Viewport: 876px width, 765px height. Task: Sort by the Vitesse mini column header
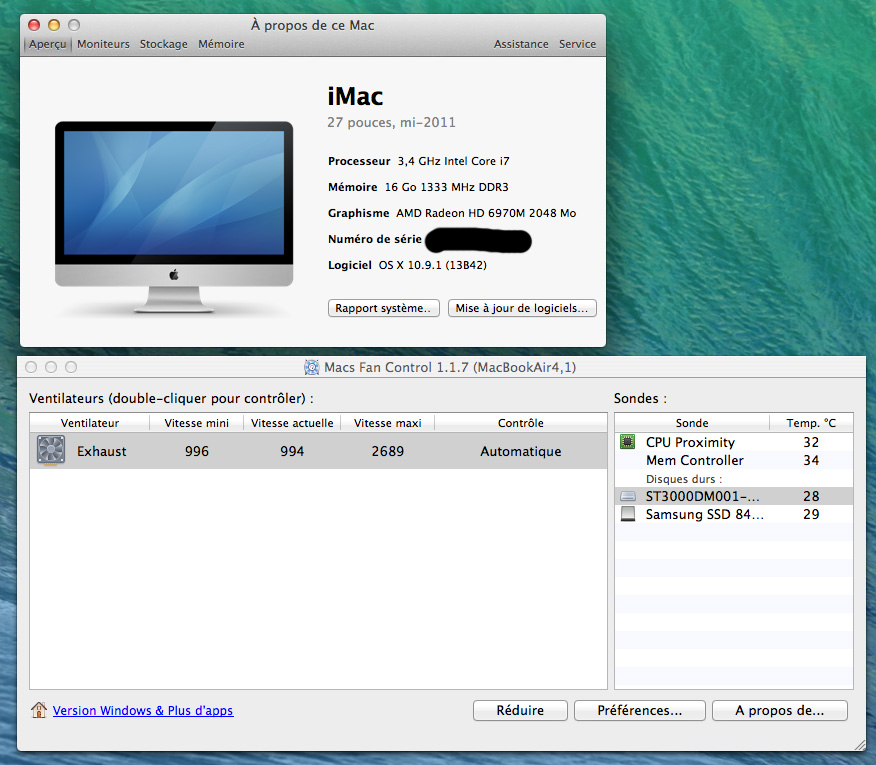tap(197, 423)
